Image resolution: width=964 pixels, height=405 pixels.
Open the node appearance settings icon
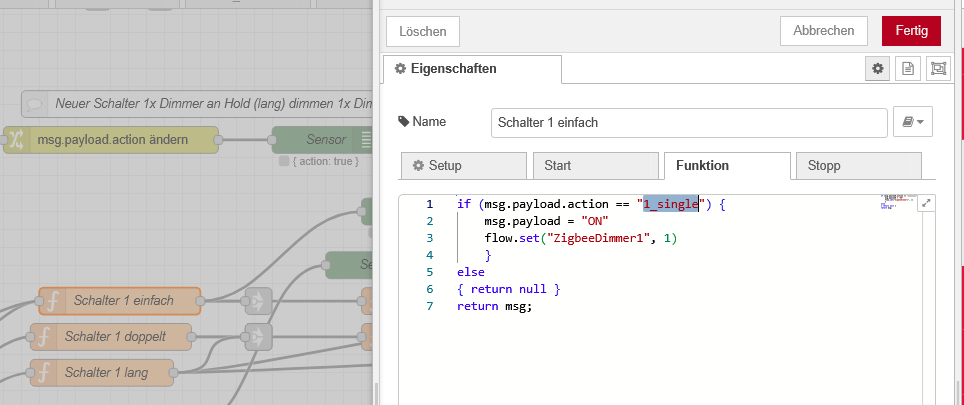[x=938, y=69]
